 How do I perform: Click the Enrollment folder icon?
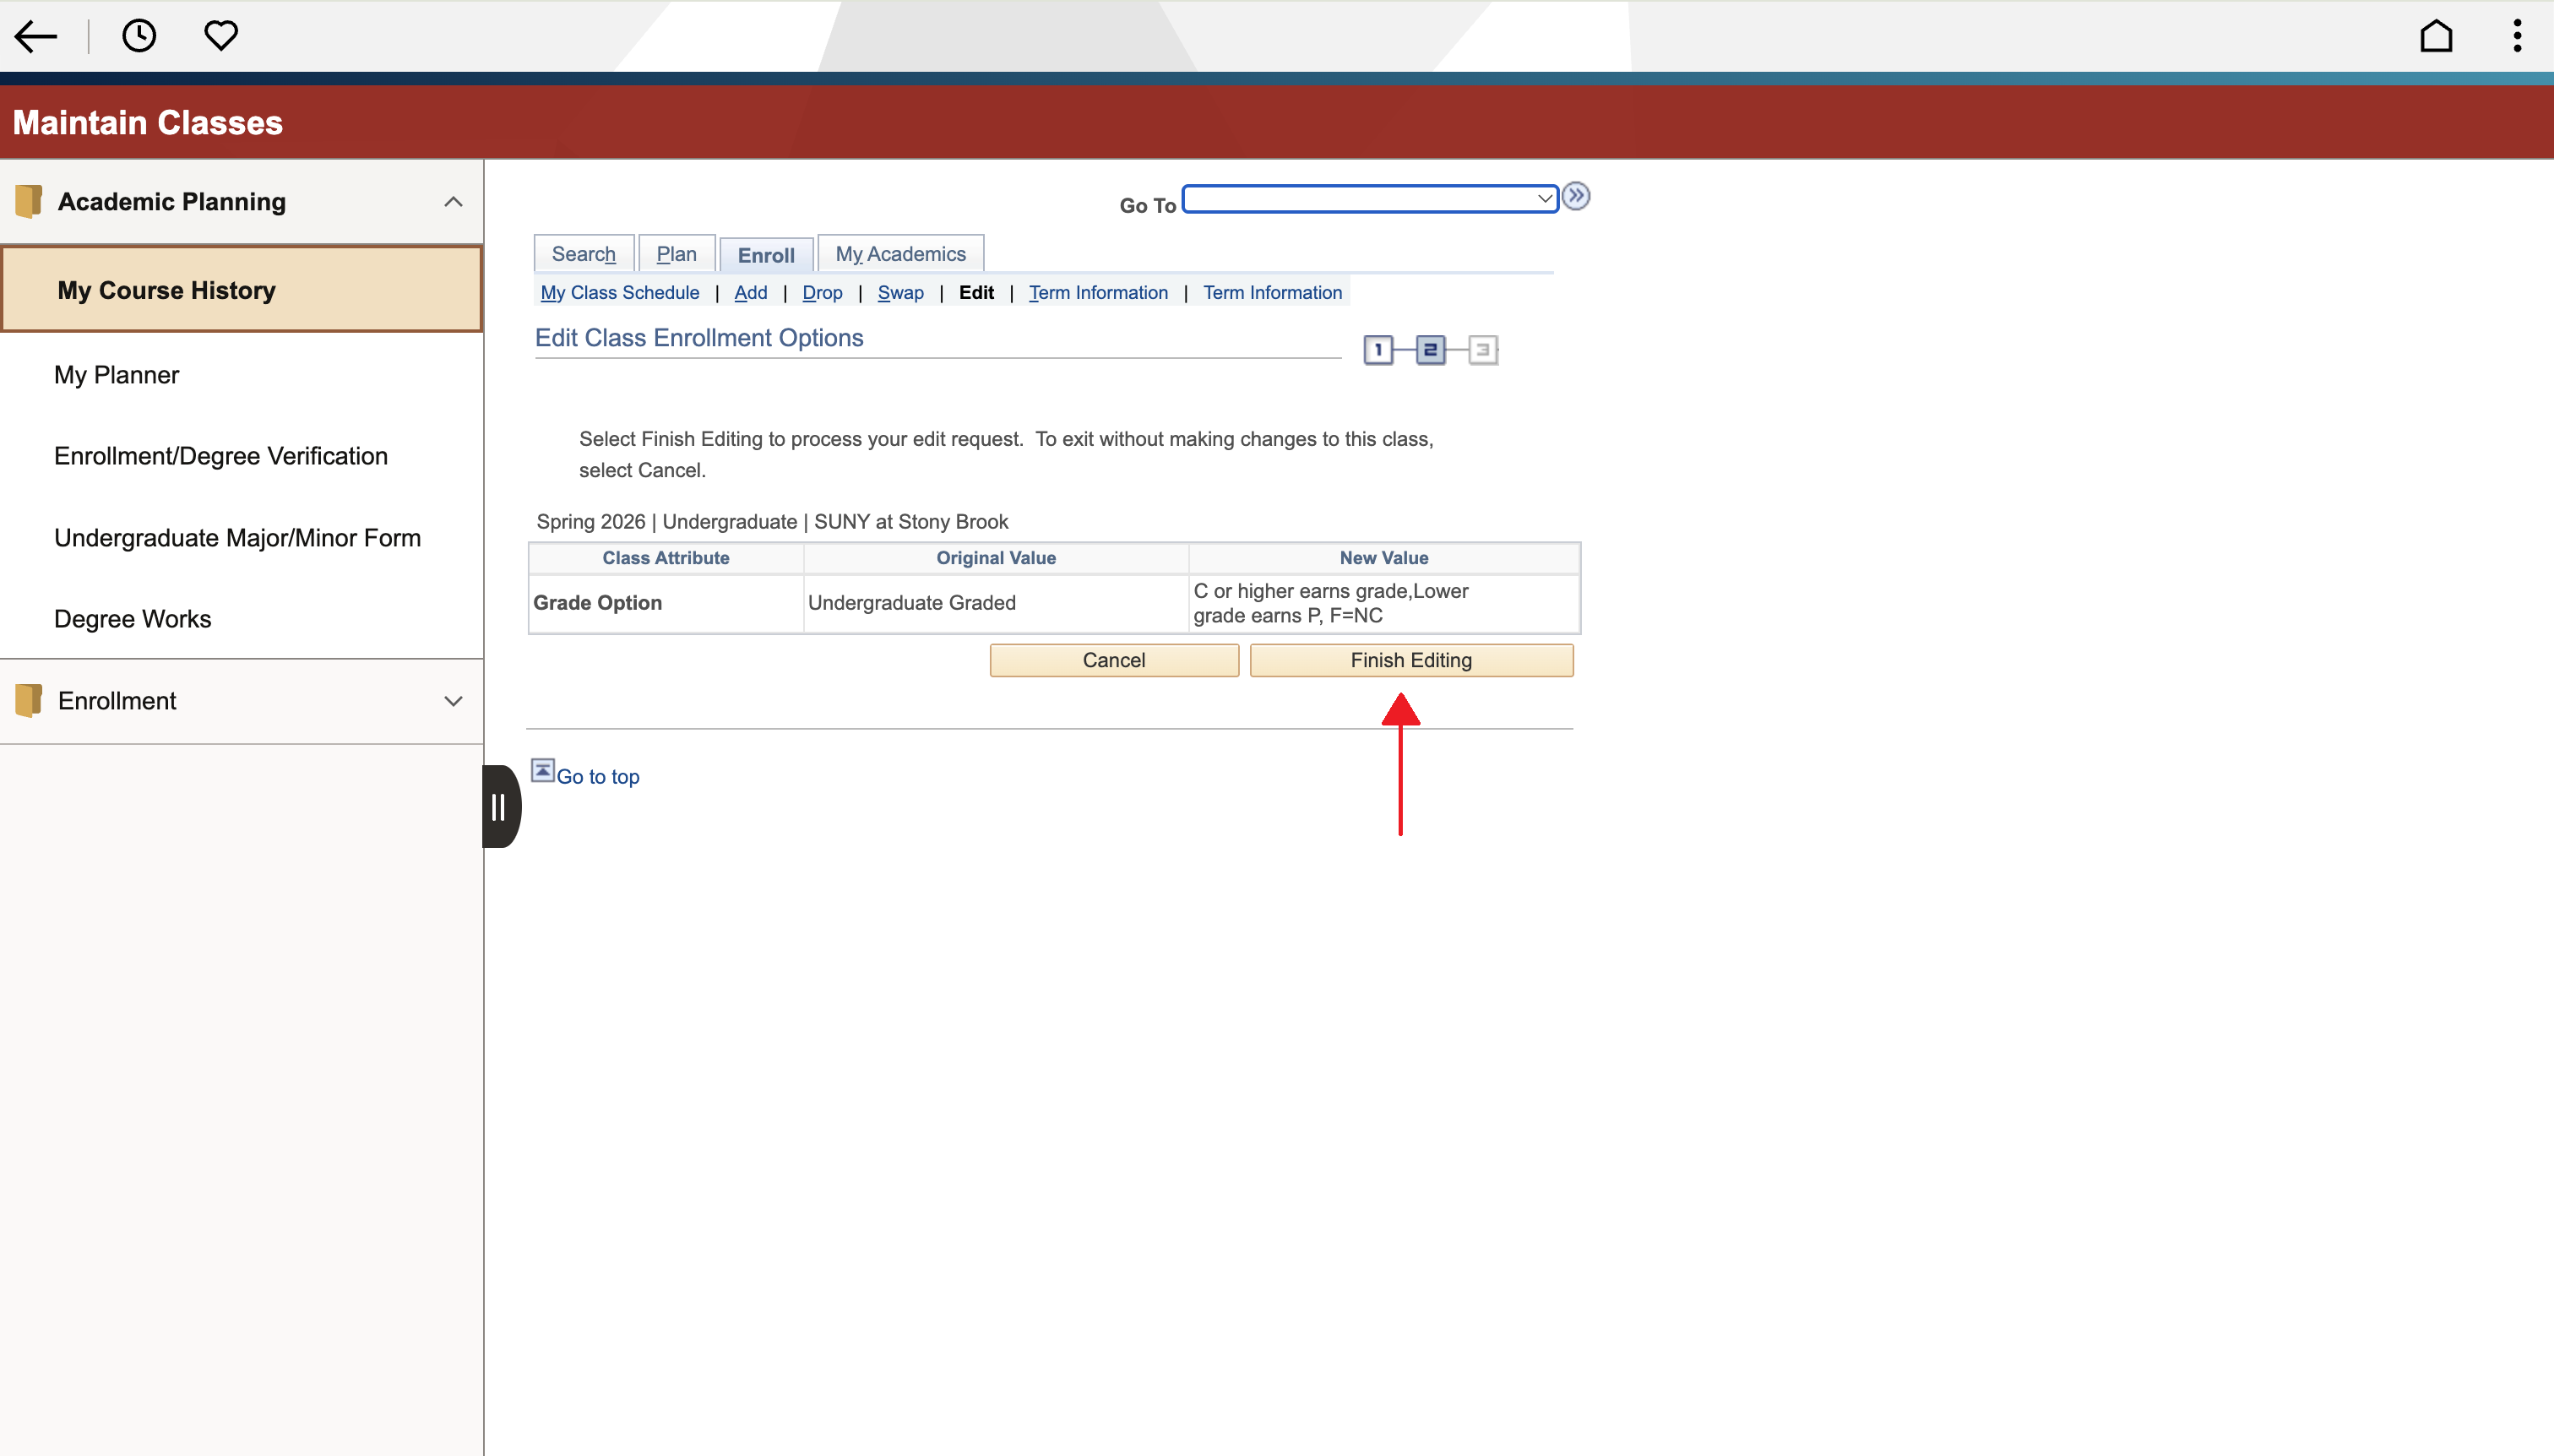pyautogui.click(x=29, y=700)
